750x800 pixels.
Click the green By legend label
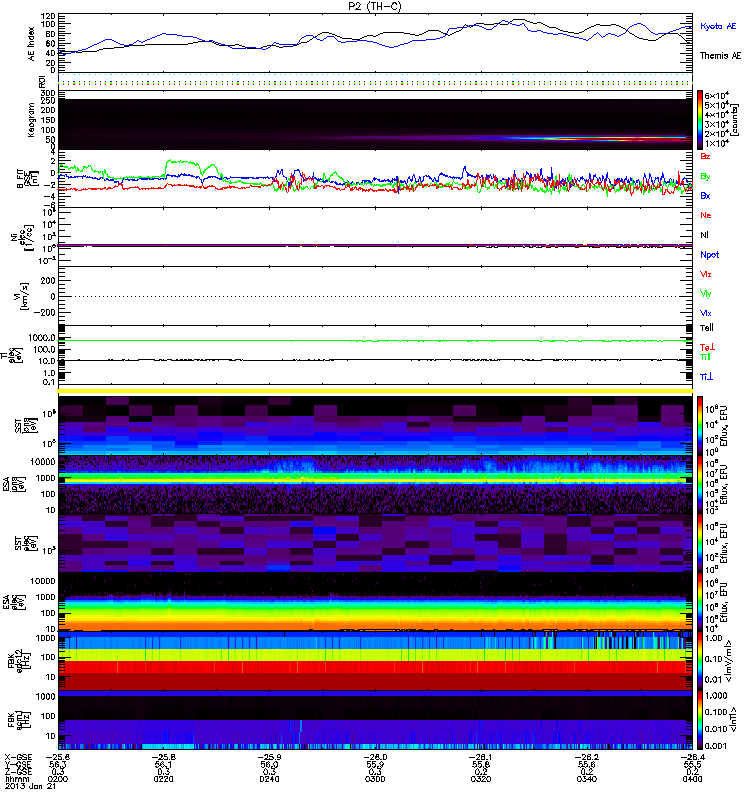(x=705, y=177)
